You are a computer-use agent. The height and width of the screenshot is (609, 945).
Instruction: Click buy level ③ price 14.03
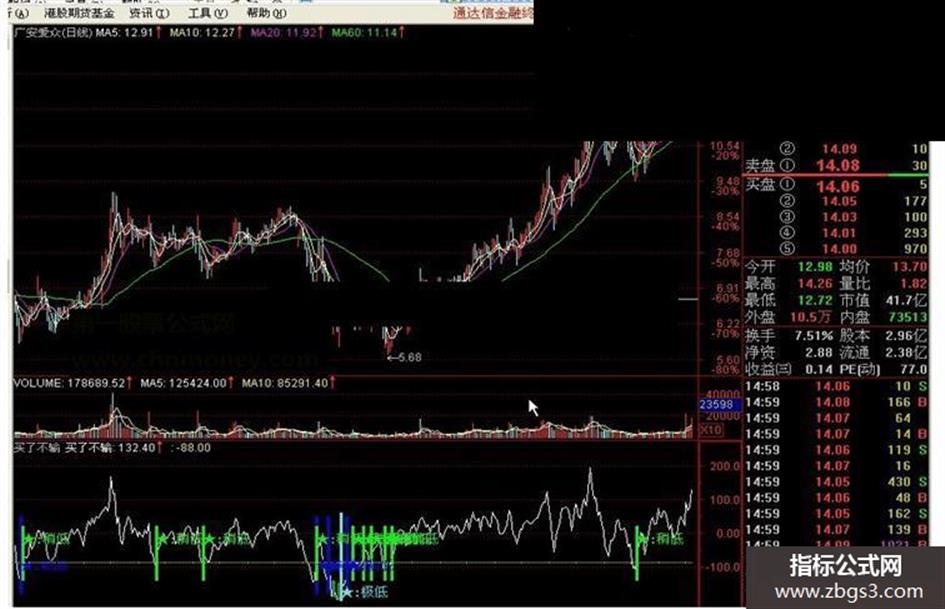pos(839,217)
